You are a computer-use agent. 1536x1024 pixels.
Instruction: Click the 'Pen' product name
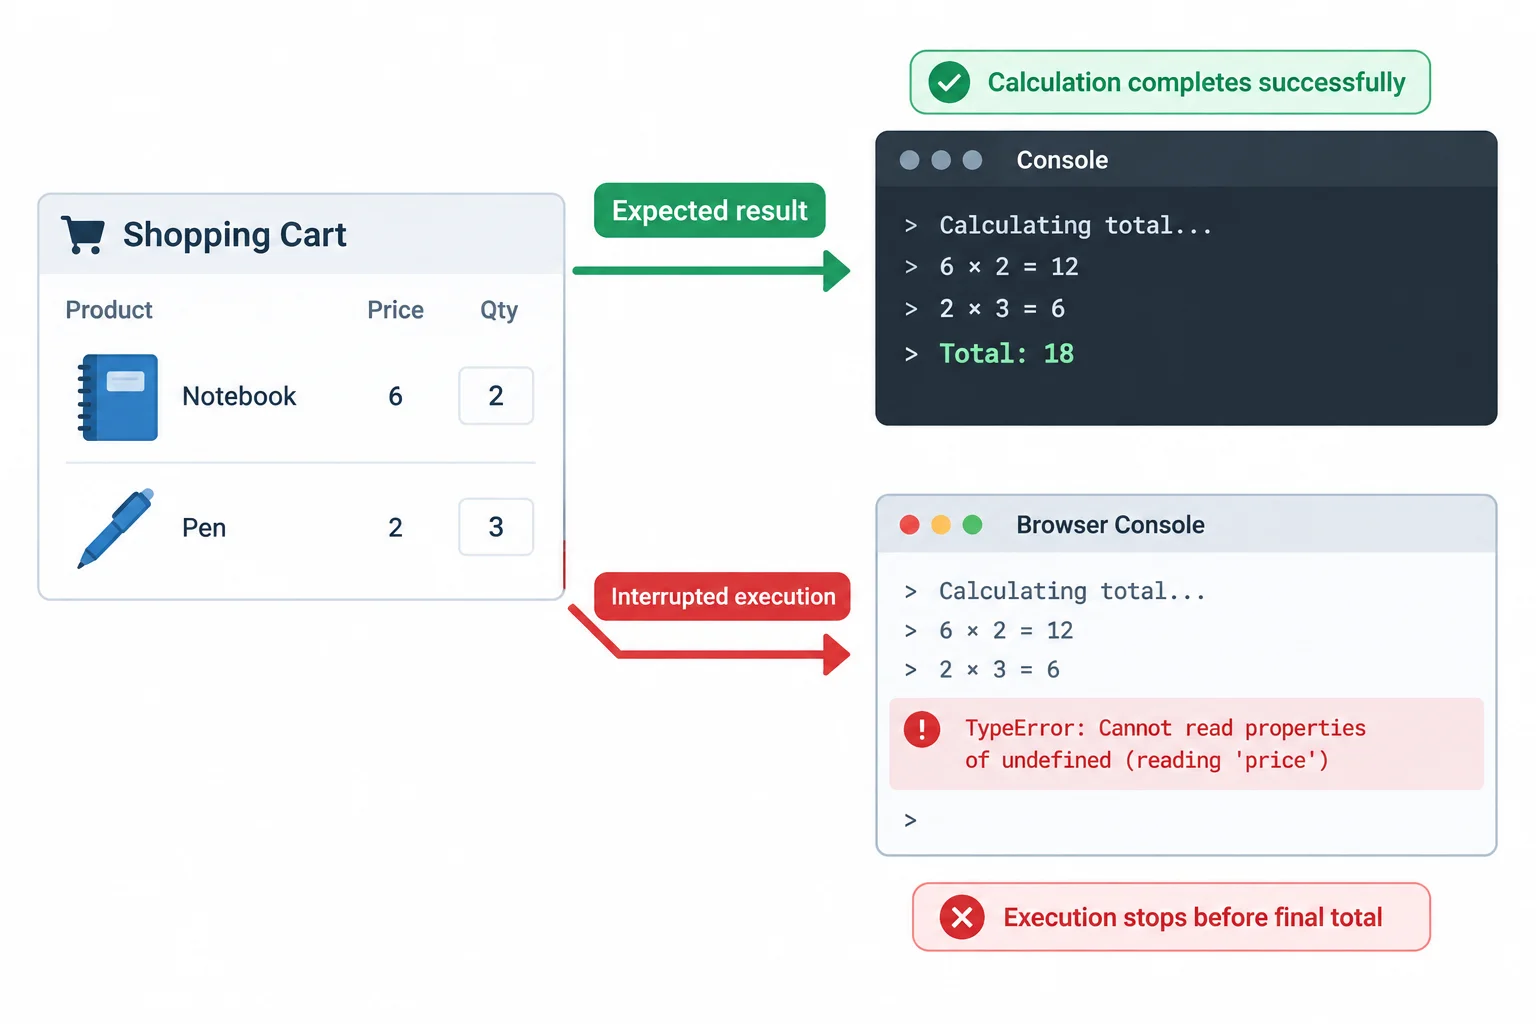pyautogui.click(x=204, y=528)
